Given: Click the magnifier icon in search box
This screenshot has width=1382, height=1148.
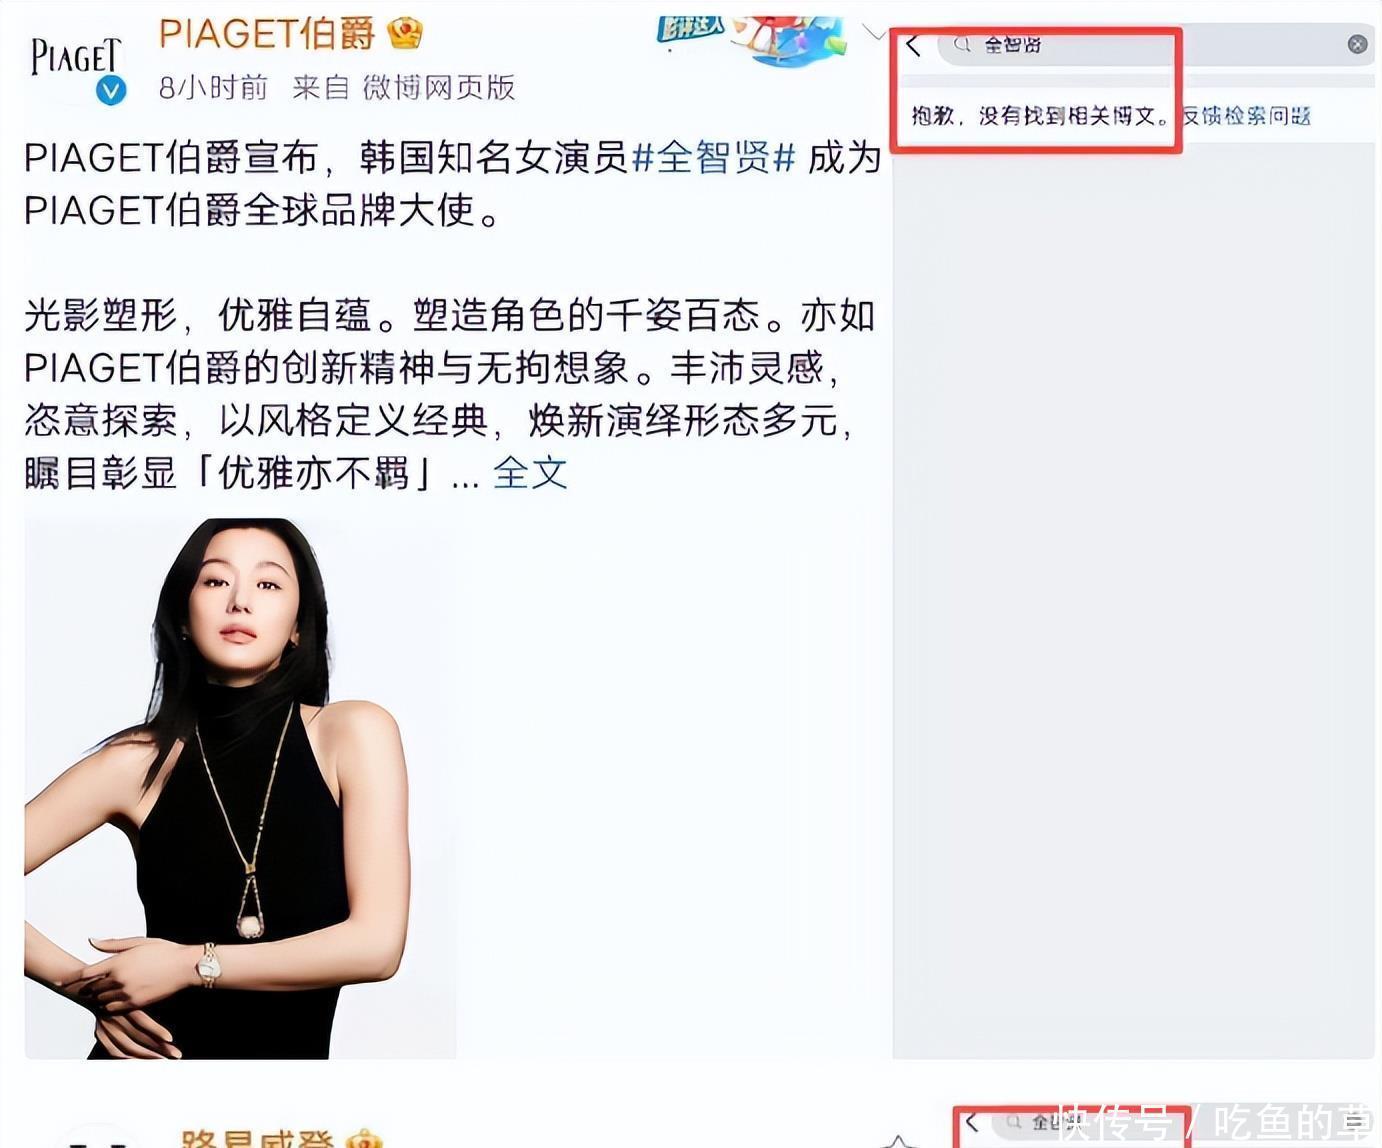Looking at the screenshot, I should pos(962,45).
